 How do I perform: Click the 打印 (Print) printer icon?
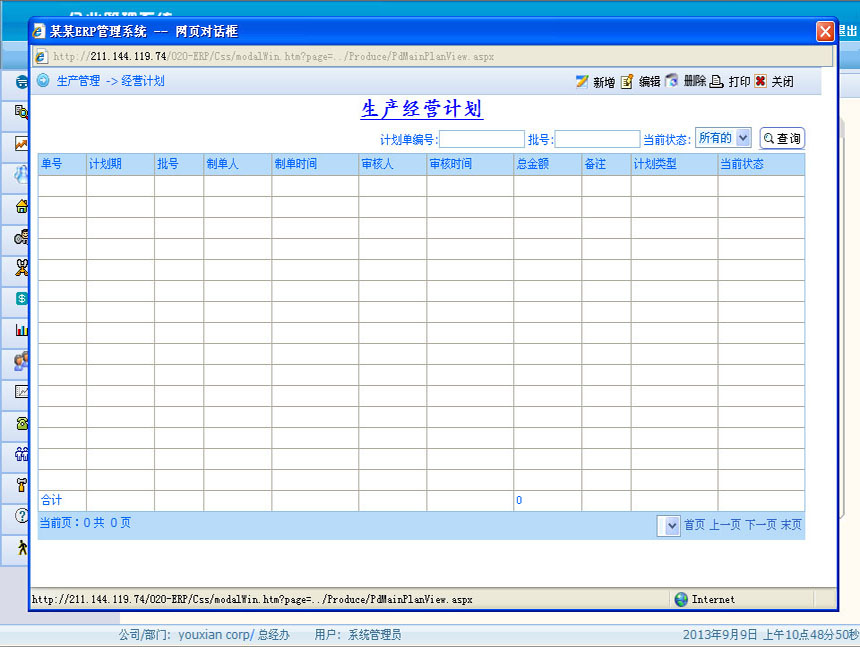pos(716,82)
